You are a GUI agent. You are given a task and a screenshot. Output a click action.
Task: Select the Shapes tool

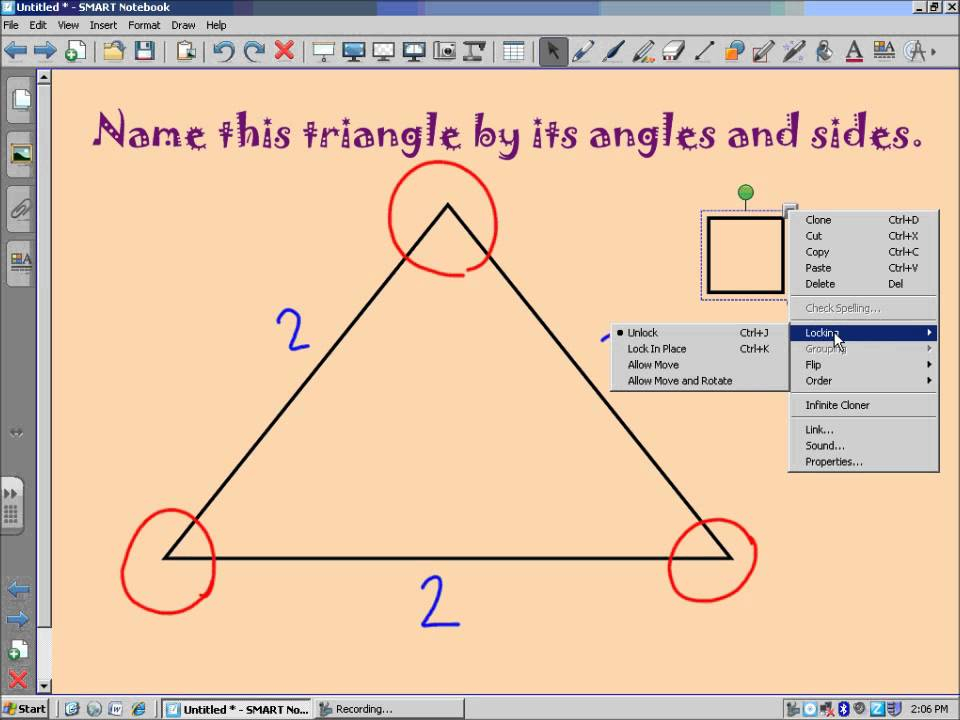[733, 51]
